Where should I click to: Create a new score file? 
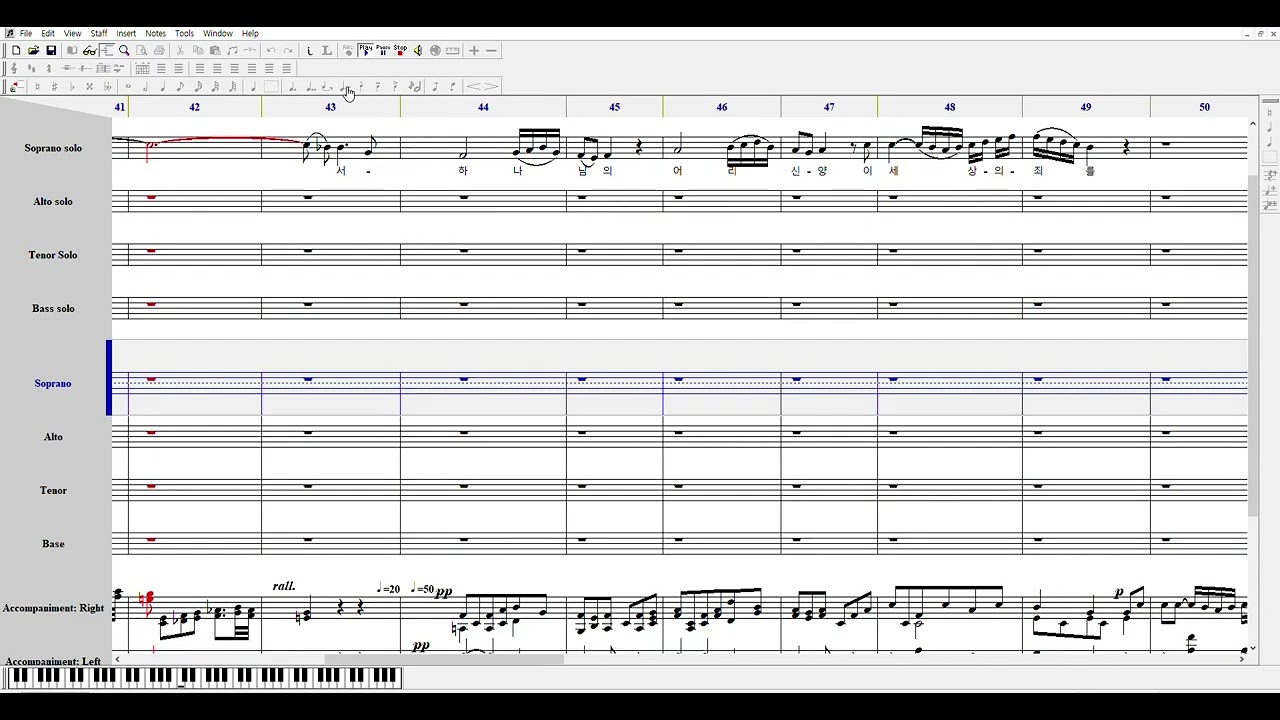[16, 50]
